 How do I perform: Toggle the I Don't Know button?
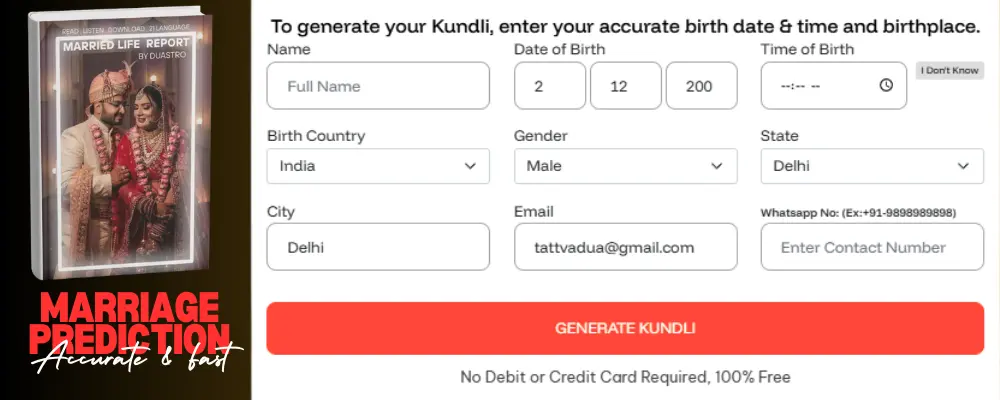coord(950,71)
